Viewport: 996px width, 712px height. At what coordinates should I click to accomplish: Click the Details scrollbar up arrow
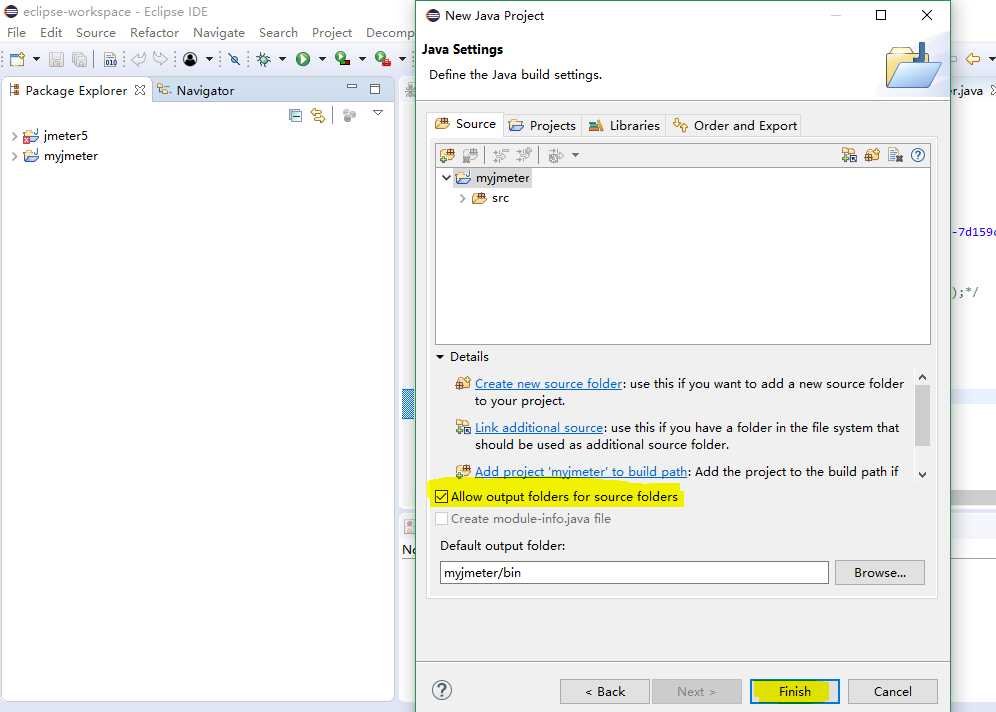click(x=922, y=377)
